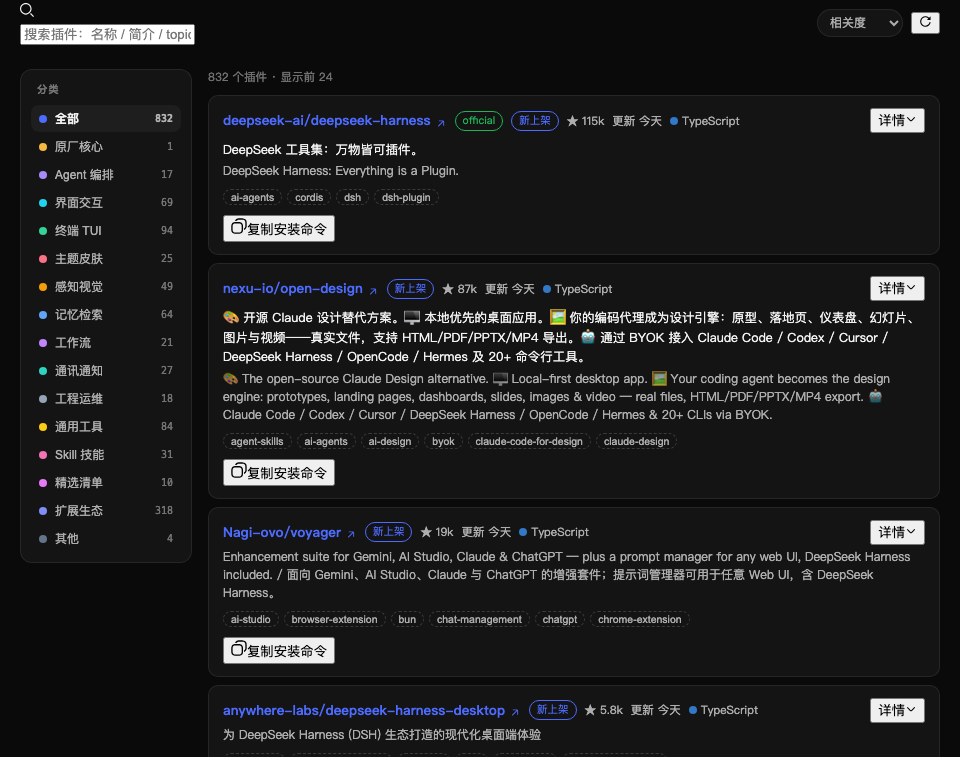Click the 新上架 badge on deepseek-harness-desktop
The image size is (960, 757).
[x=552, y=710]
